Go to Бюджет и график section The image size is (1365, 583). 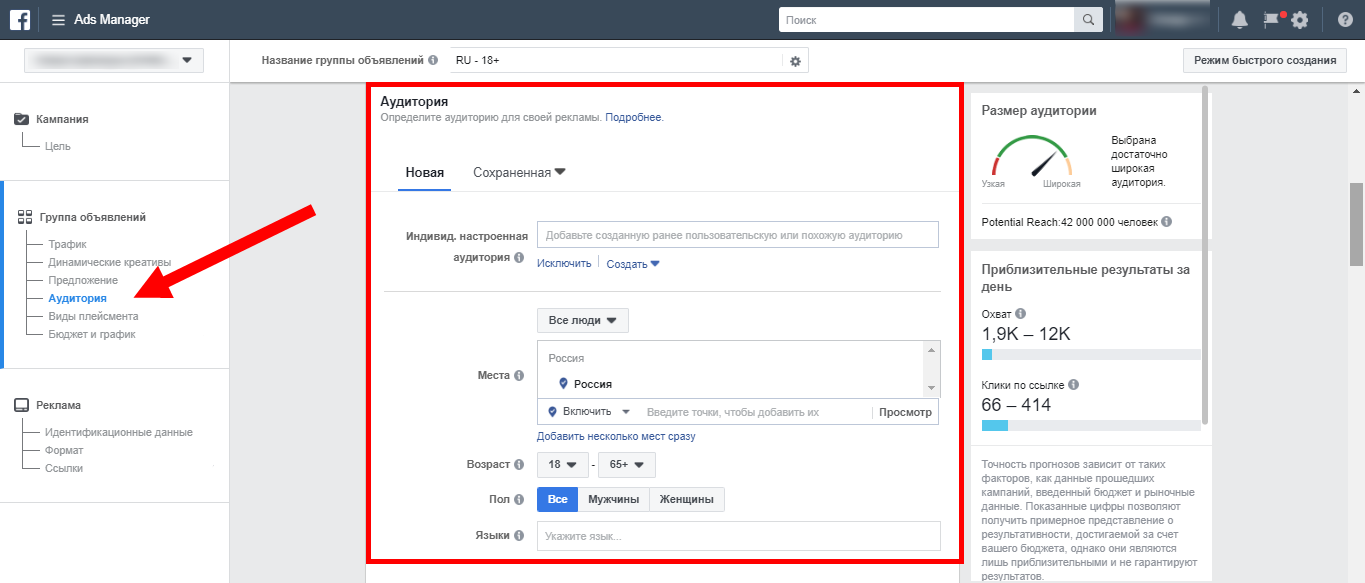point(92,334)
